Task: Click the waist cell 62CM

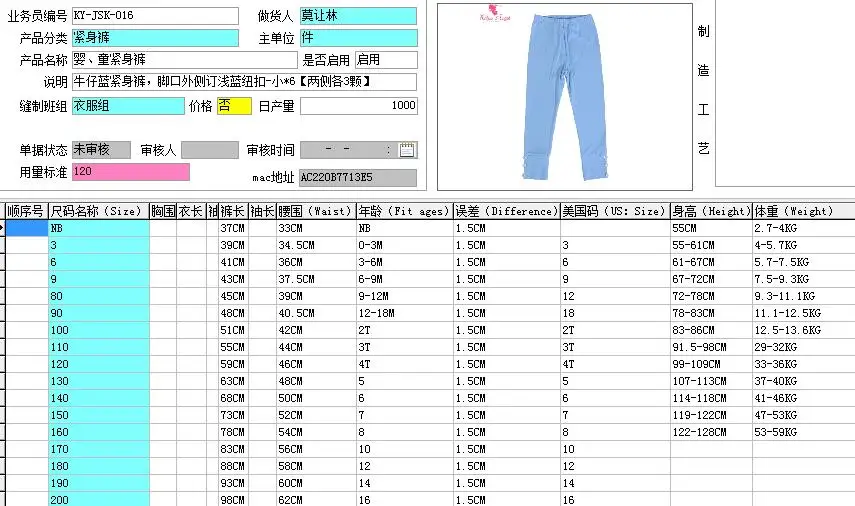Action: click(x=316, y=499)
